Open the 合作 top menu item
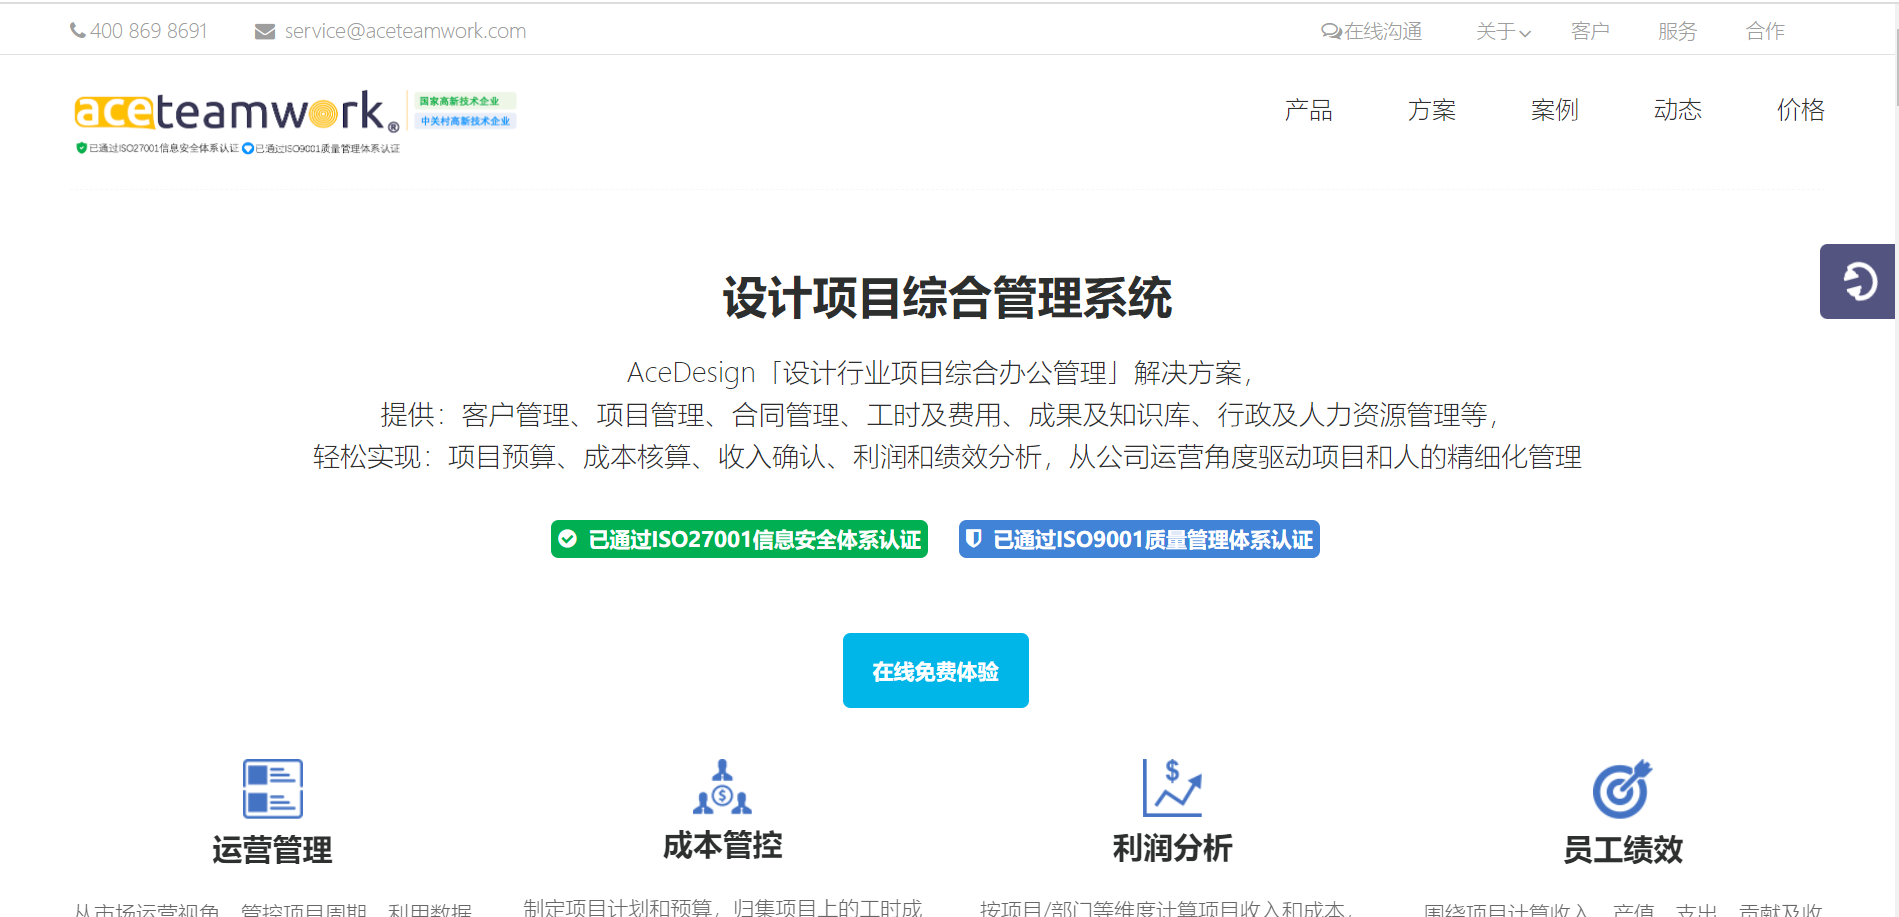The height and width of the screenshot is (917, 1899). (1765, 32)
